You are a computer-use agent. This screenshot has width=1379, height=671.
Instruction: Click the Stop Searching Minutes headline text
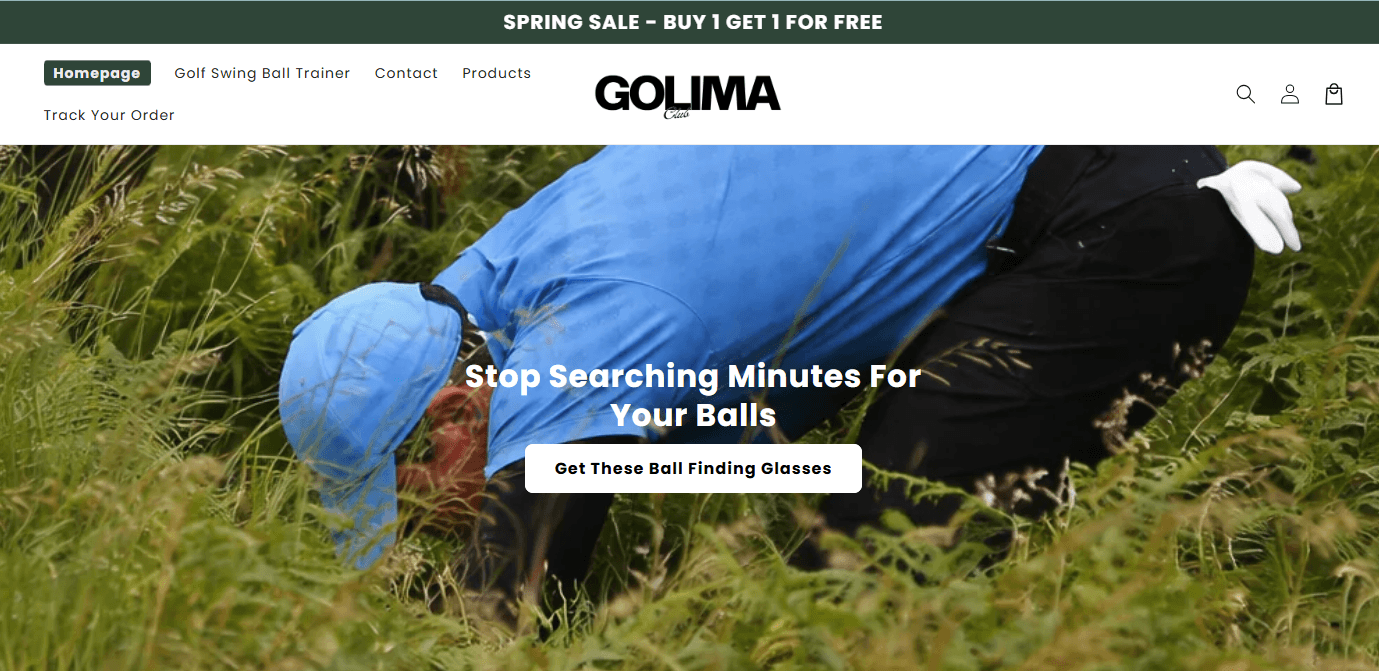[693, 395]
